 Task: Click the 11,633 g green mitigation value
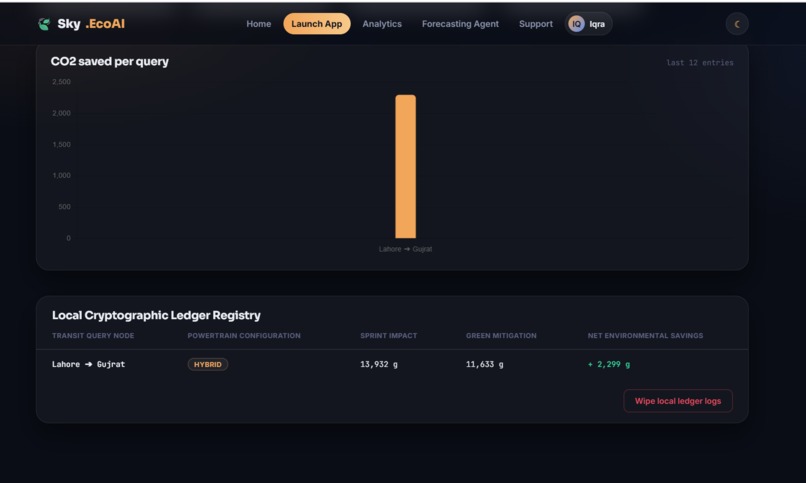[485, 364]
